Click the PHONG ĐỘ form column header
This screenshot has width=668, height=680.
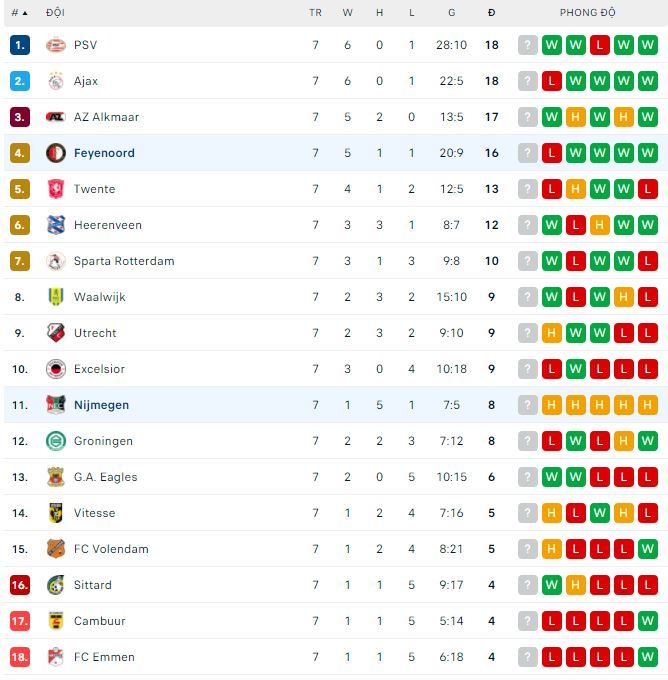[587, 13]
